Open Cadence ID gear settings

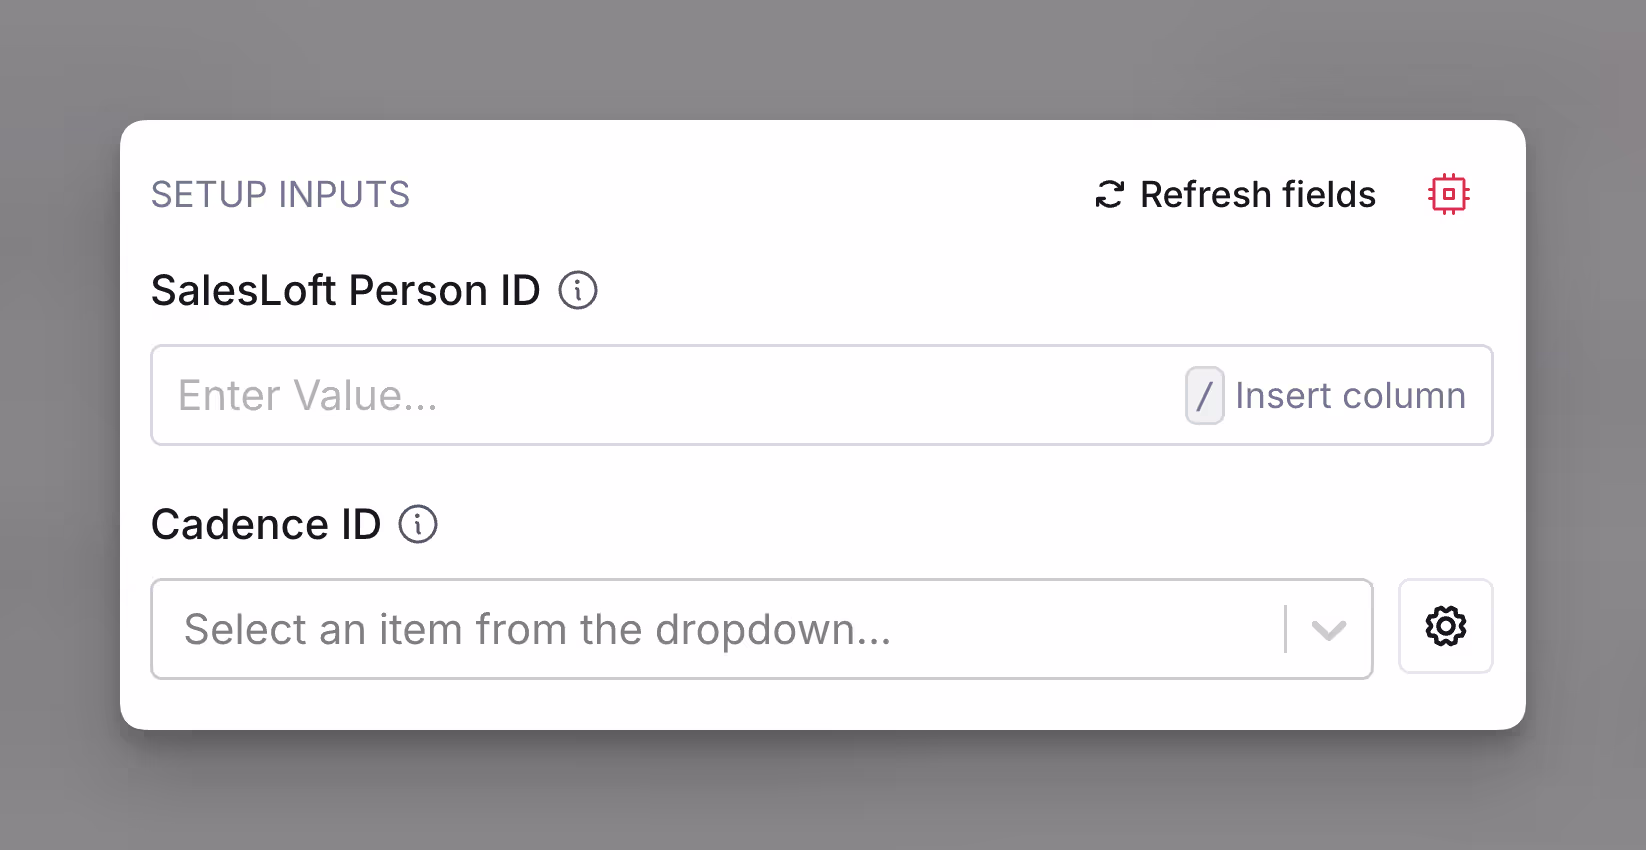[x=1446, y=626]
